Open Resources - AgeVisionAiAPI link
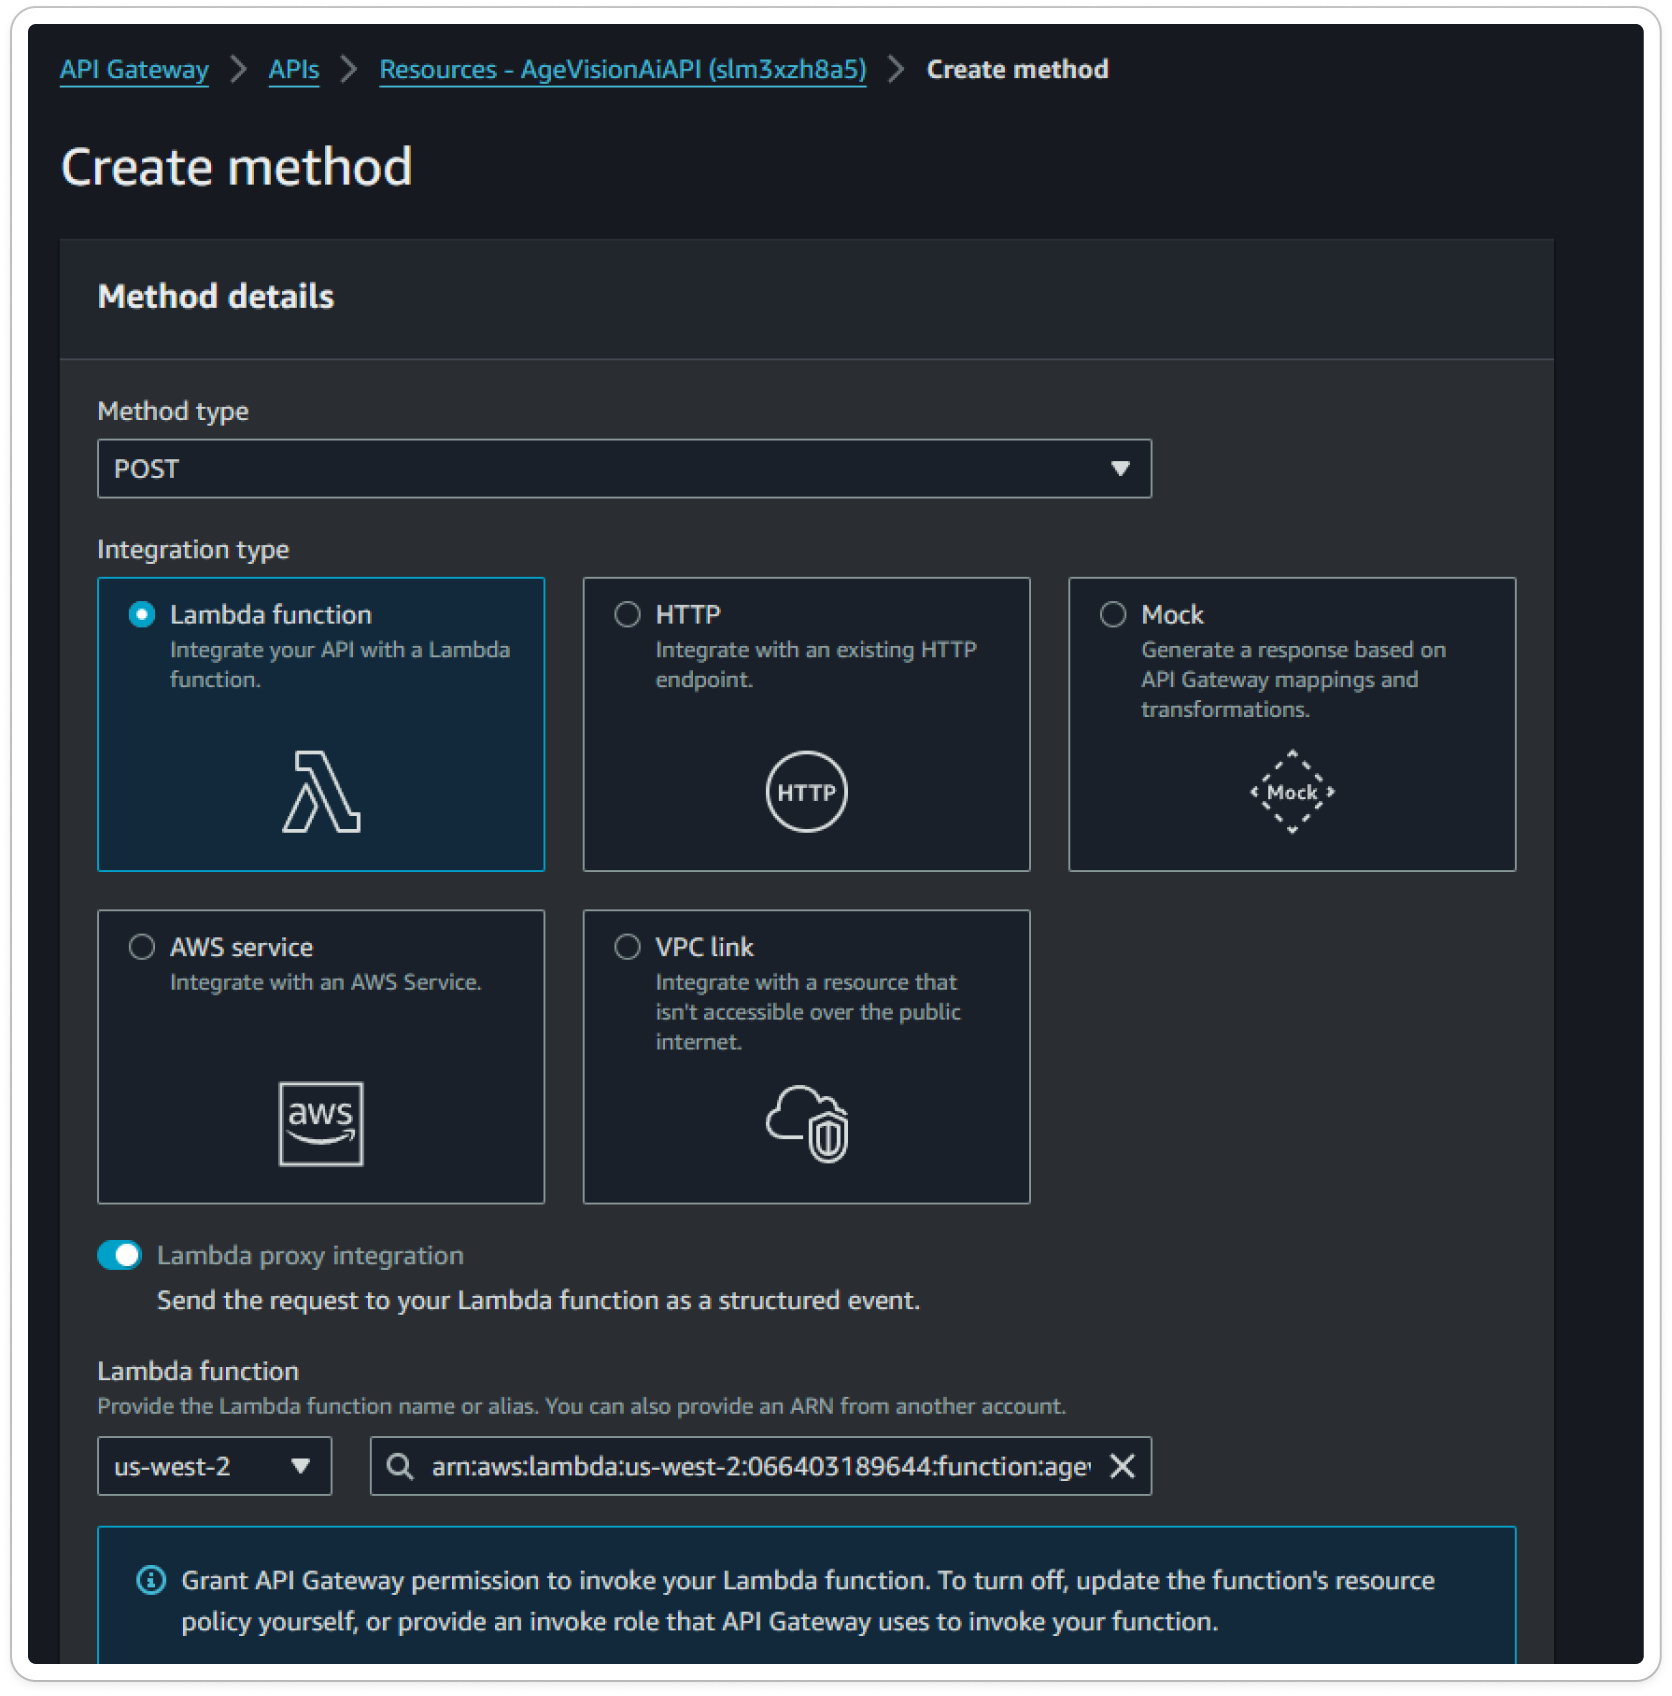Screen dimensions: 1672x1696 622,69
